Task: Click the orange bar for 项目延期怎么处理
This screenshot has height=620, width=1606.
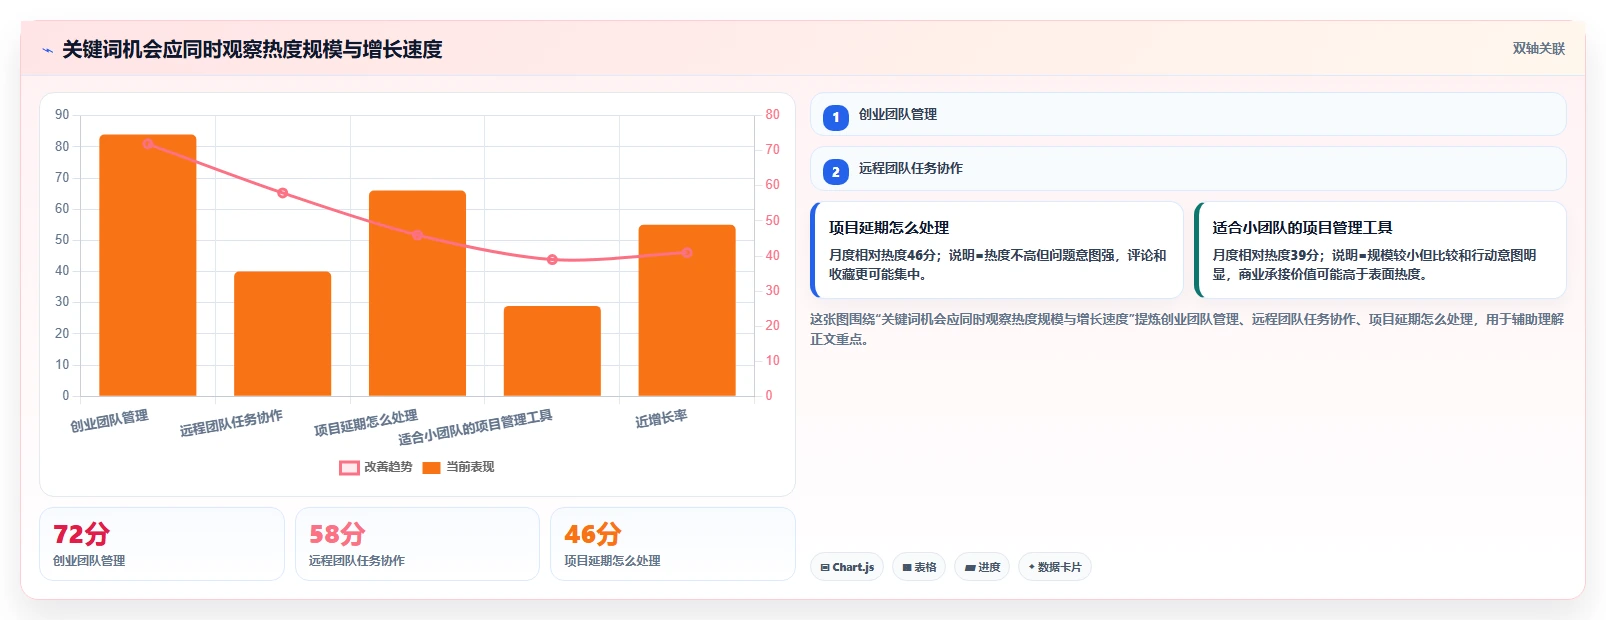Action: [417, 293]
